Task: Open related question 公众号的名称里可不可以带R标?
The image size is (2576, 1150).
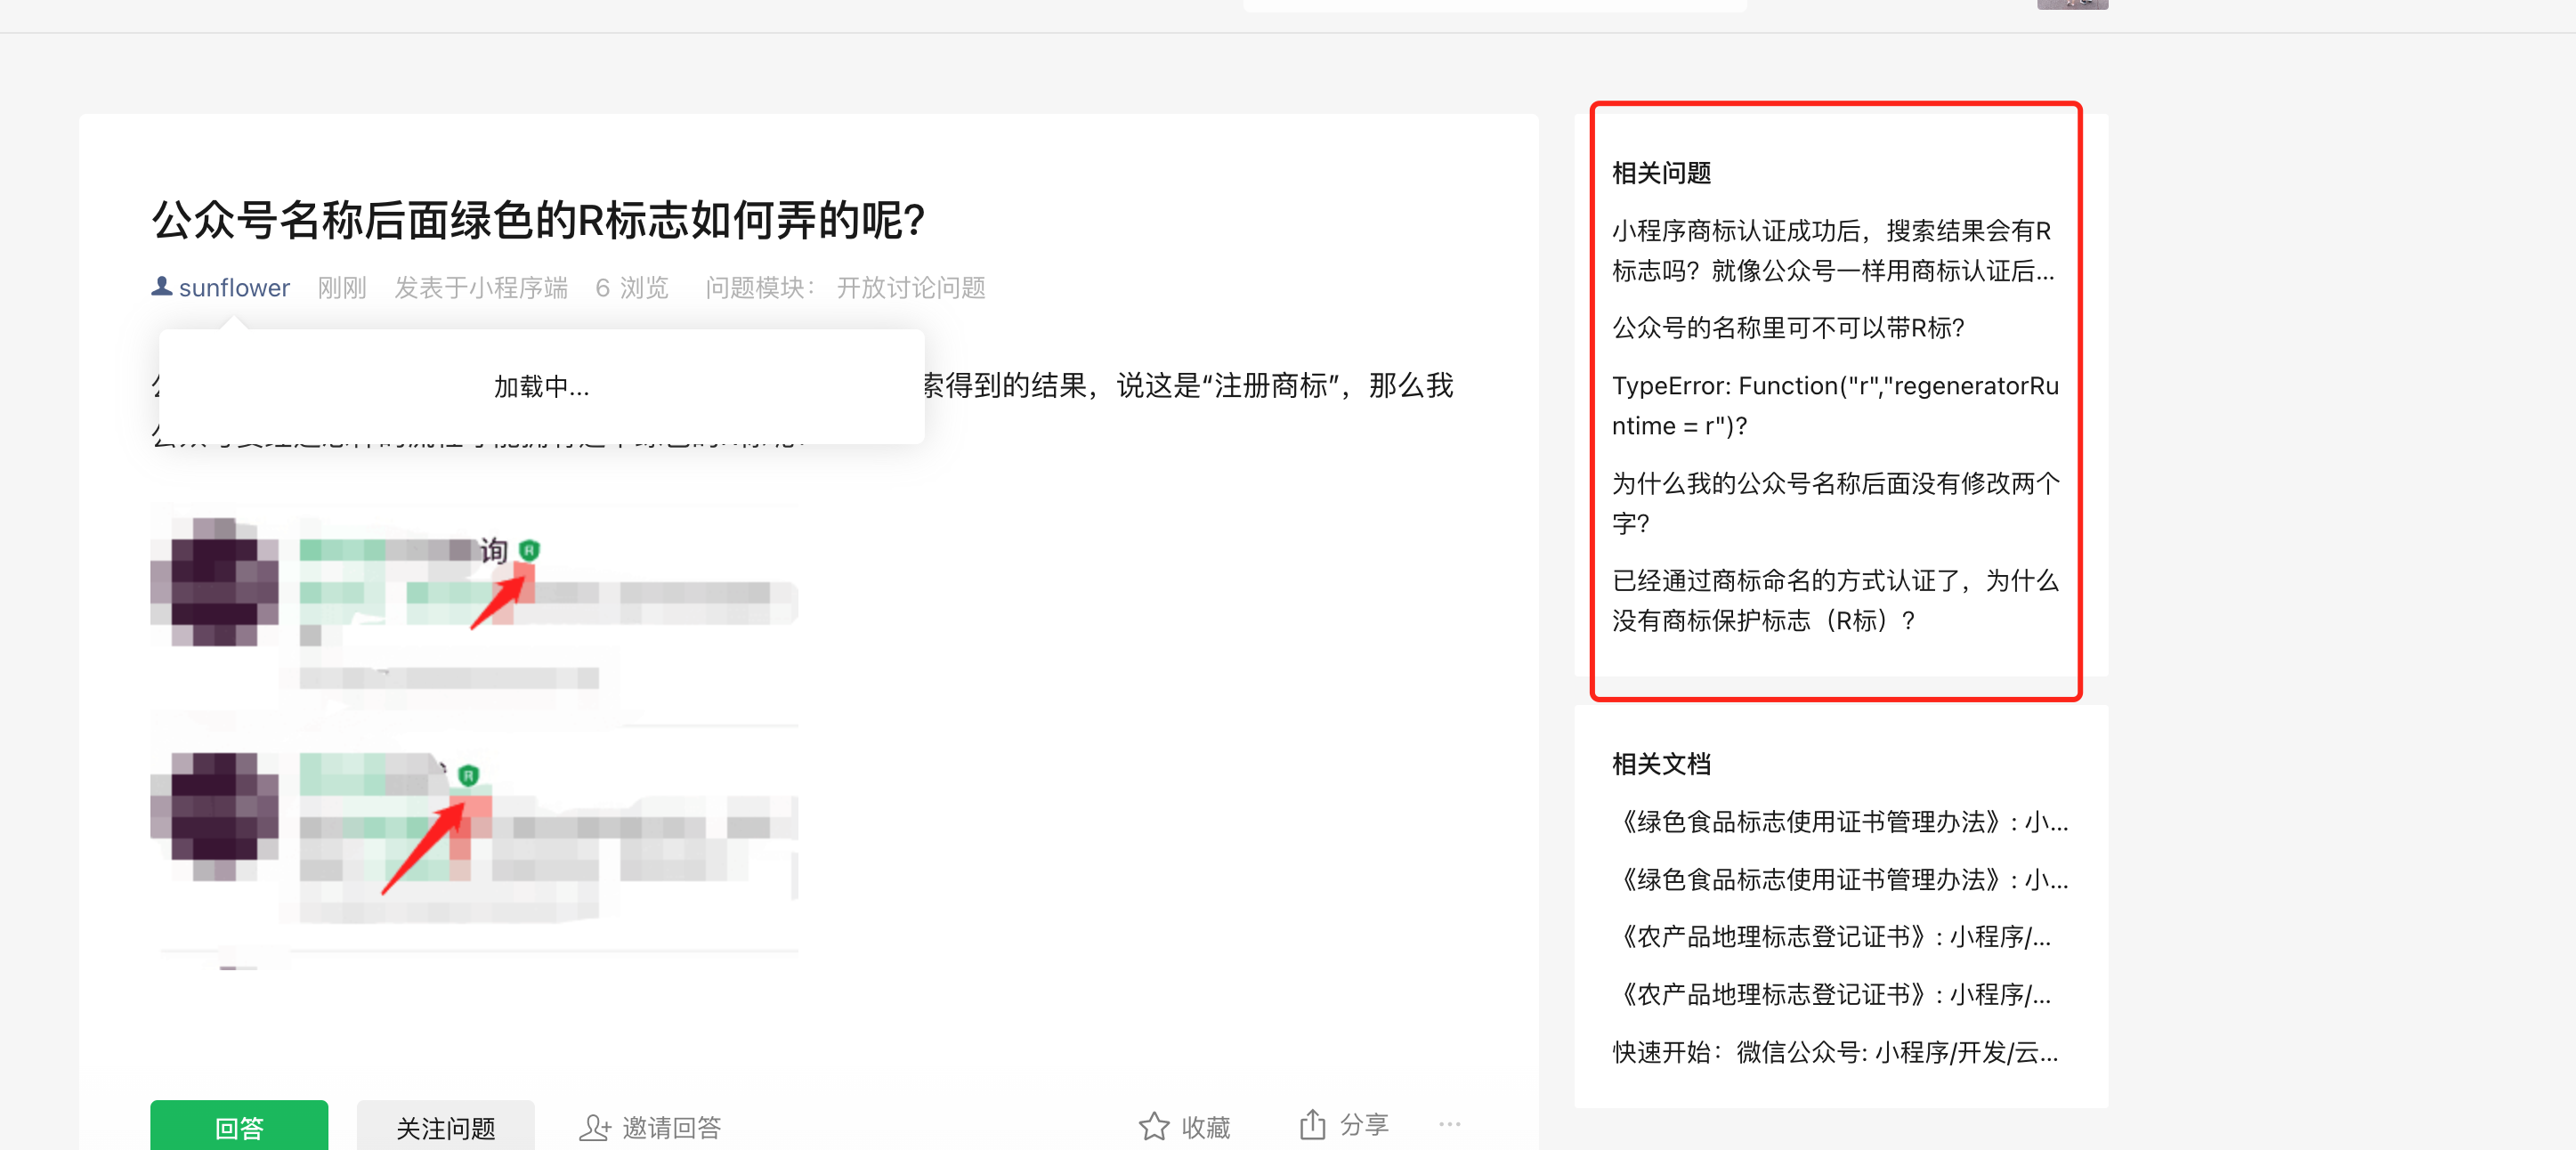Action: 1787,328
